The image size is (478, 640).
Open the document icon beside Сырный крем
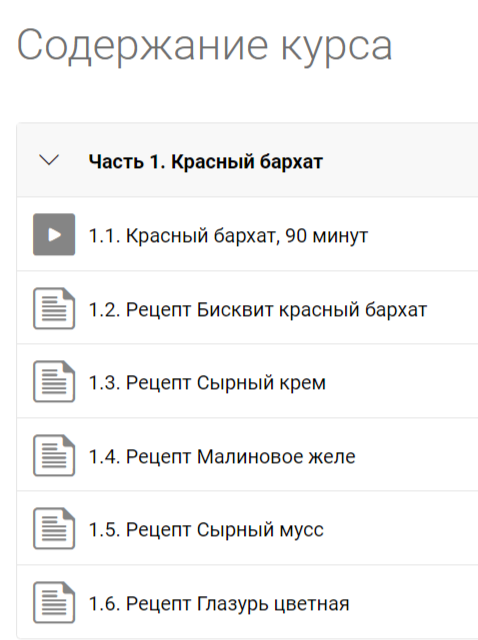pos(54,382)
